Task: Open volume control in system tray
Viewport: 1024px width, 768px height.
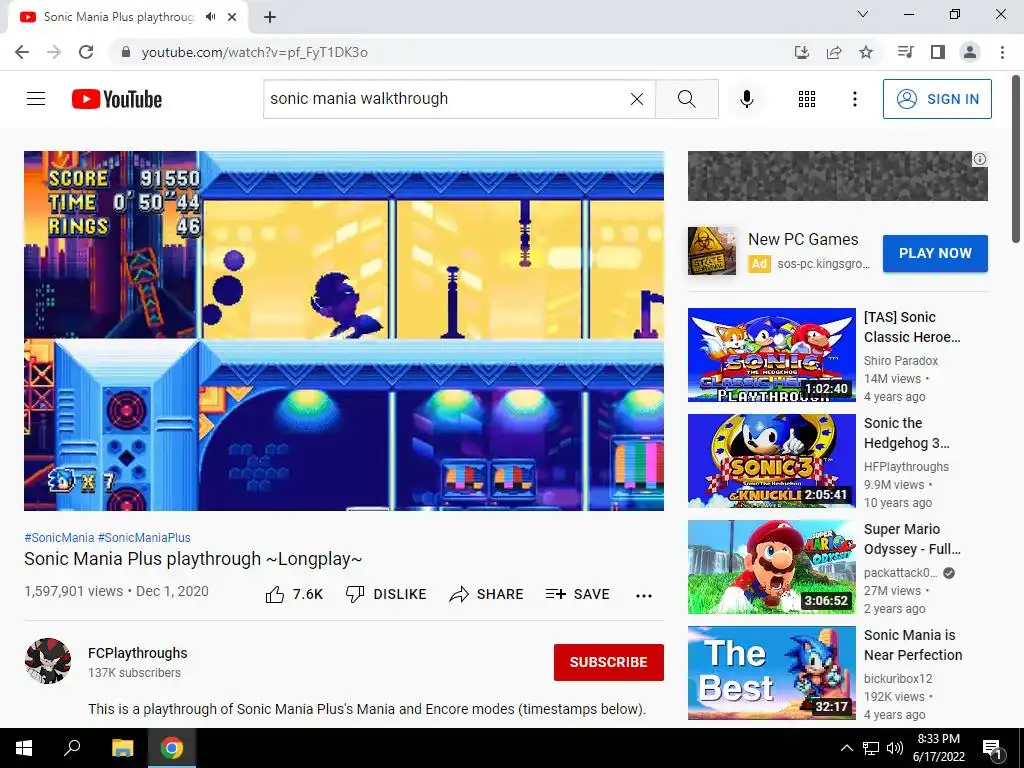Action: click(895, 748)
